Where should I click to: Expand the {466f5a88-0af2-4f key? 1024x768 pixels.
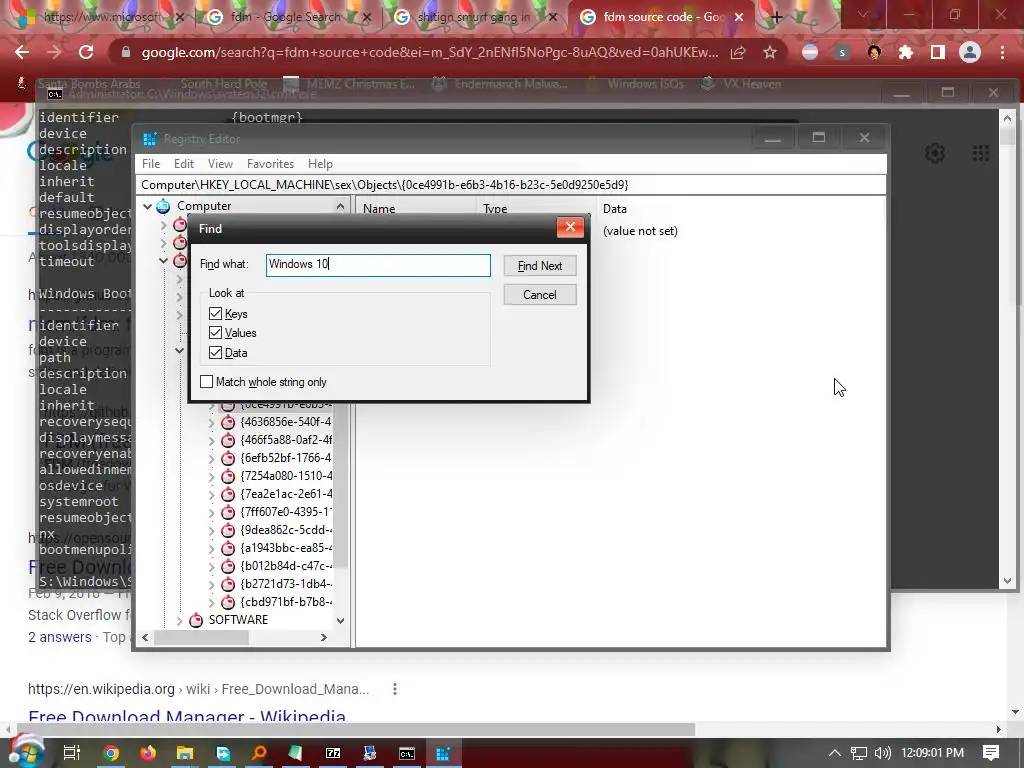(x=211, y=441)
